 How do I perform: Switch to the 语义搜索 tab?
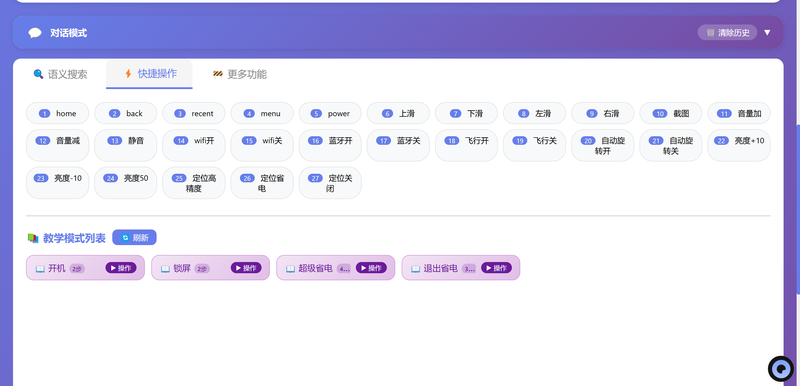60,74
